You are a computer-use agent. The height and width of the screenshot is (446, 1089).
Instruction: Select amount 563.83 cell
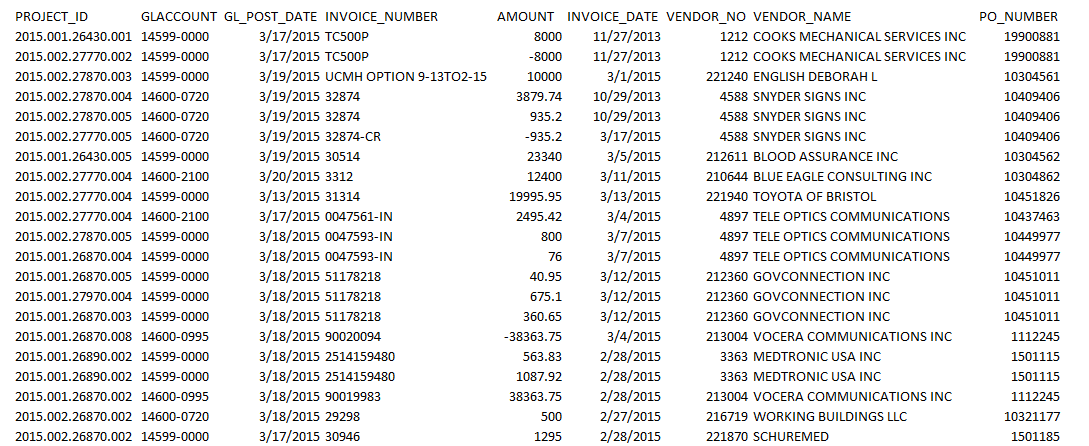(542, 357)
